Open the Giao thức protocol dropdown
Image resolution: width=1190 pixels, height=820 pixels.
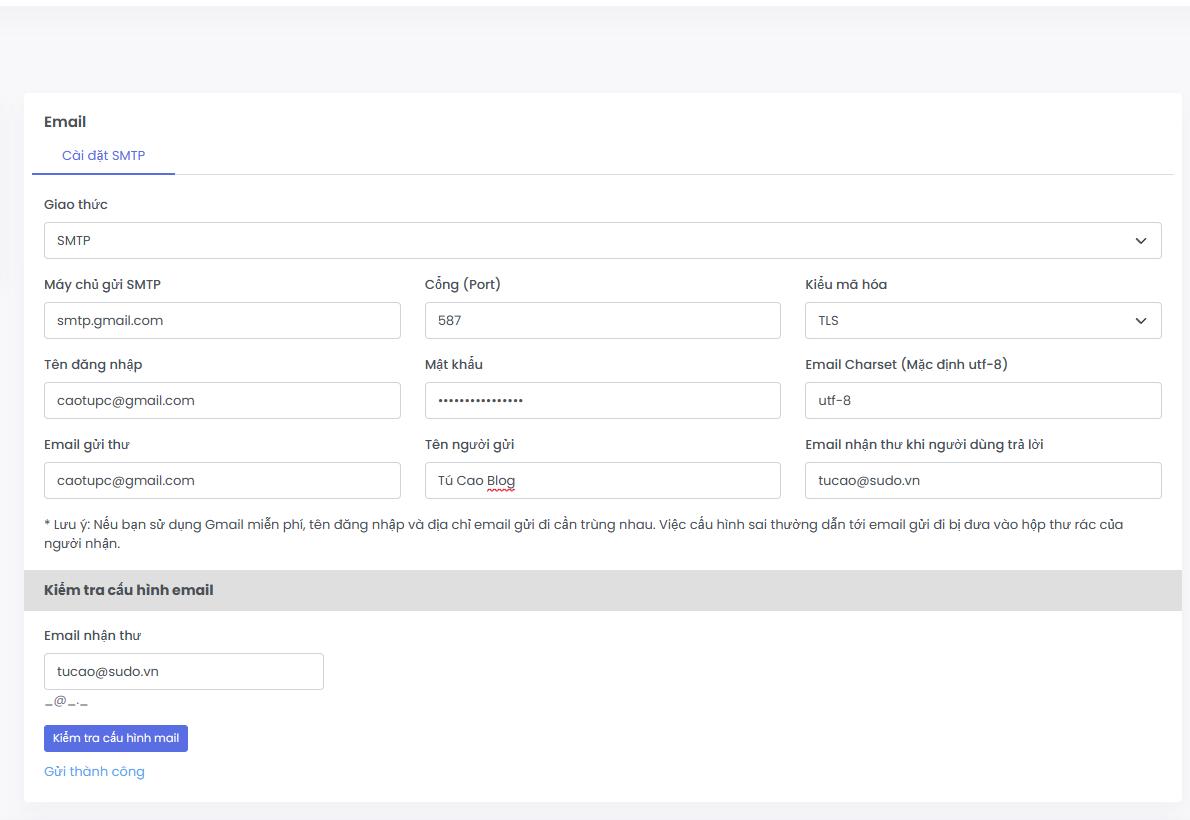point(600,240)
